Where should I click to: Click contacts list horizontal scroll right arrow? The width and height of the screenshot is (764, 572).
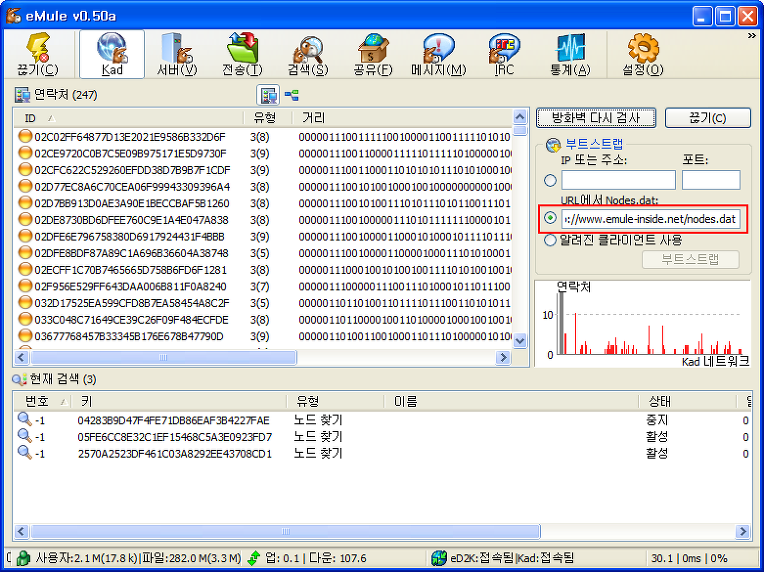click(x=503, y=358)
